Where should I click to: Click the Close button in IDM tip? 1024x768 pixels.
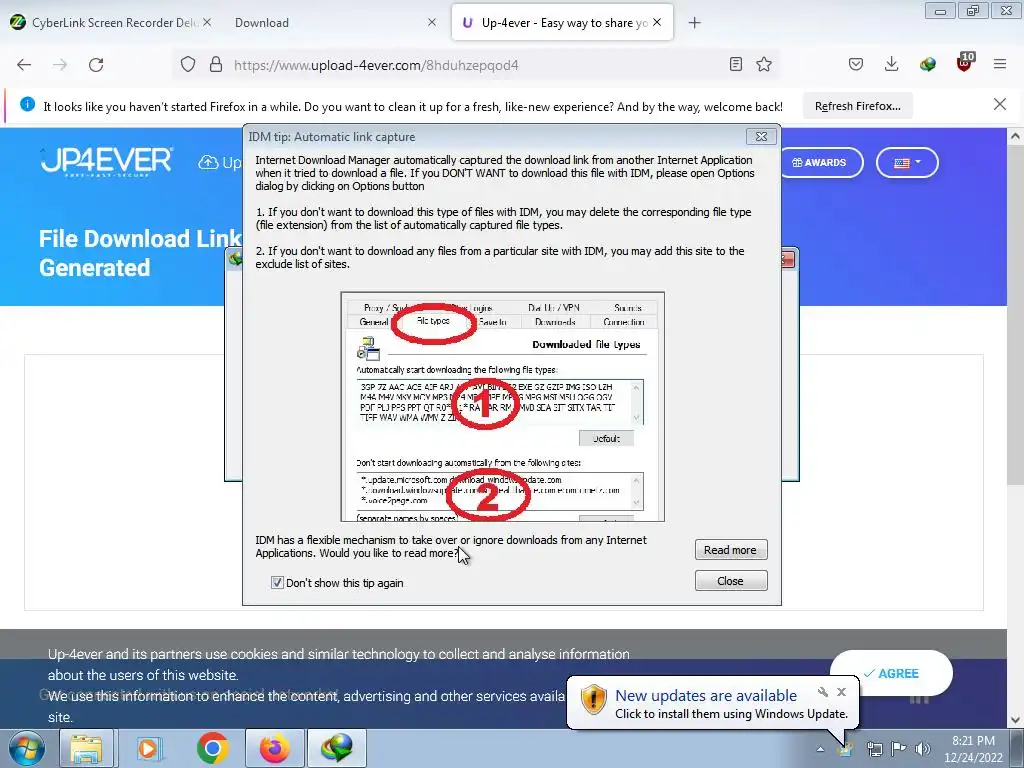tap(731, 581)
